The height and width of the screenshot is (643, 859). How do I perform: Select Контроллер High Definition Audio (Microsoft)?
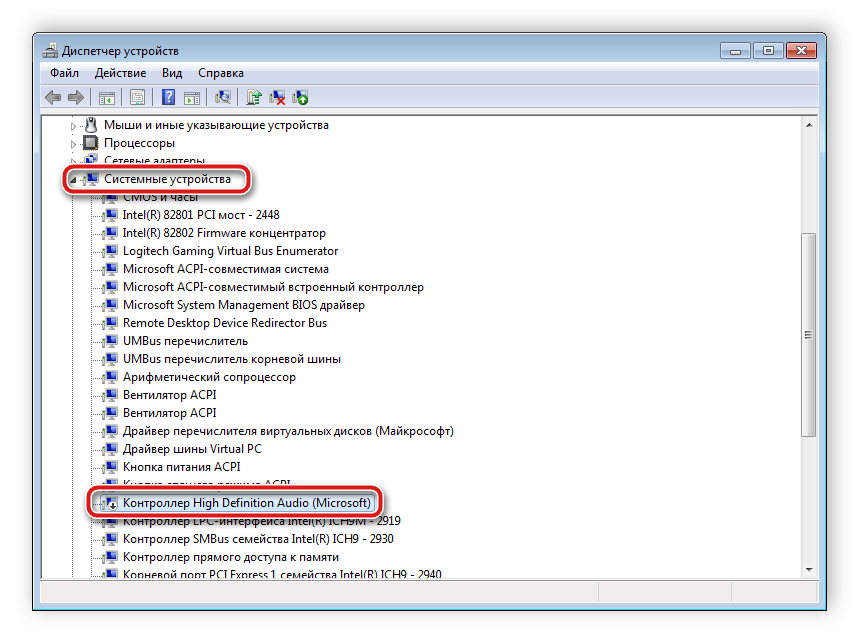(247, 503)
